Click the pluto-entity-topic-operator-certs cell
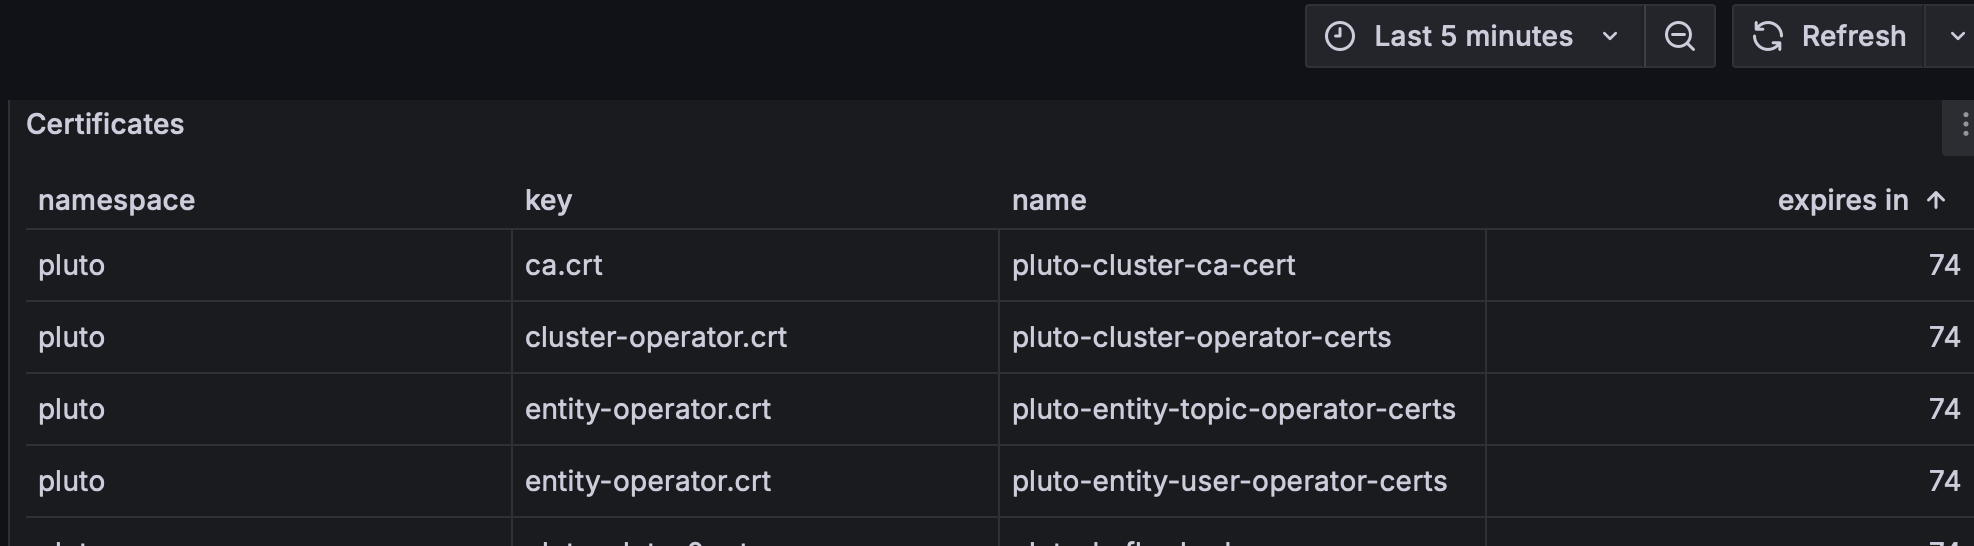 1242,409
